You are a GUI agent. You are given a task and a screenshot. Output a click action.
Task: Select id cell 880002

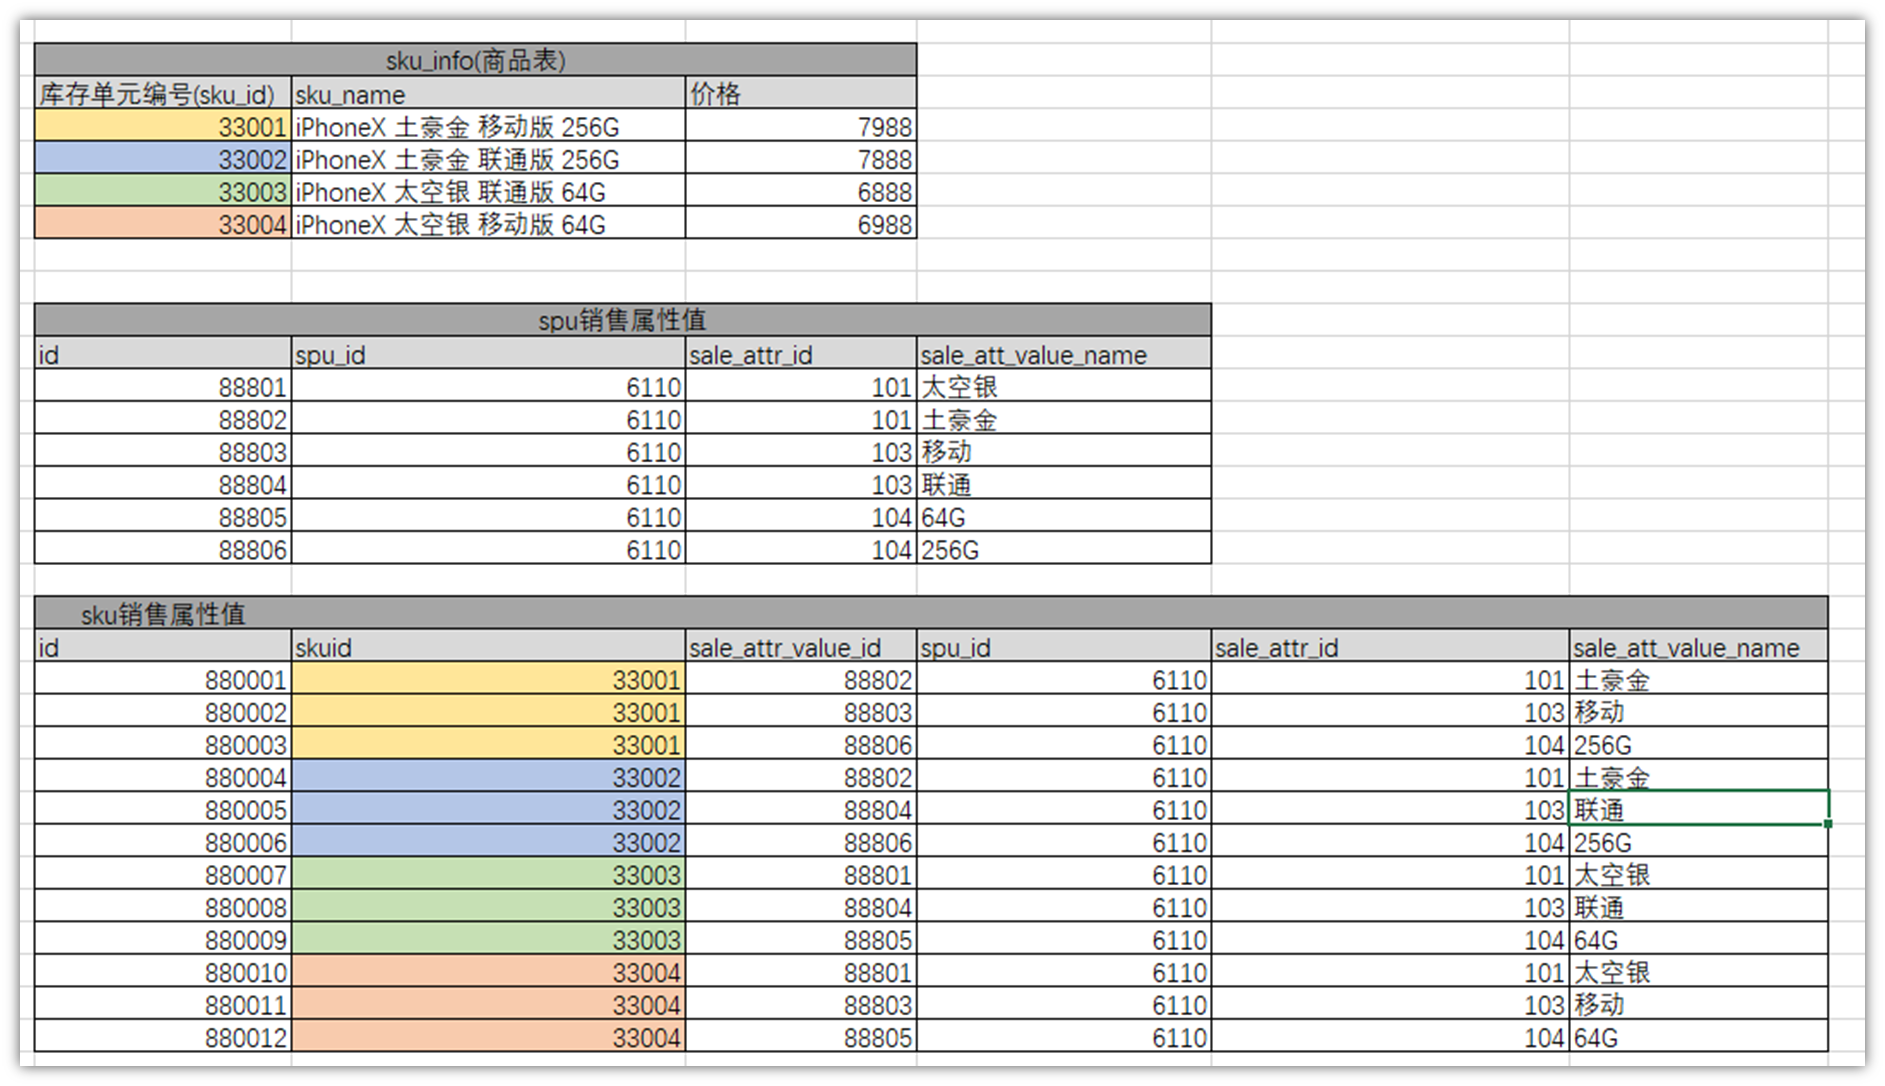pyautogui.click(x=163, y=711)
